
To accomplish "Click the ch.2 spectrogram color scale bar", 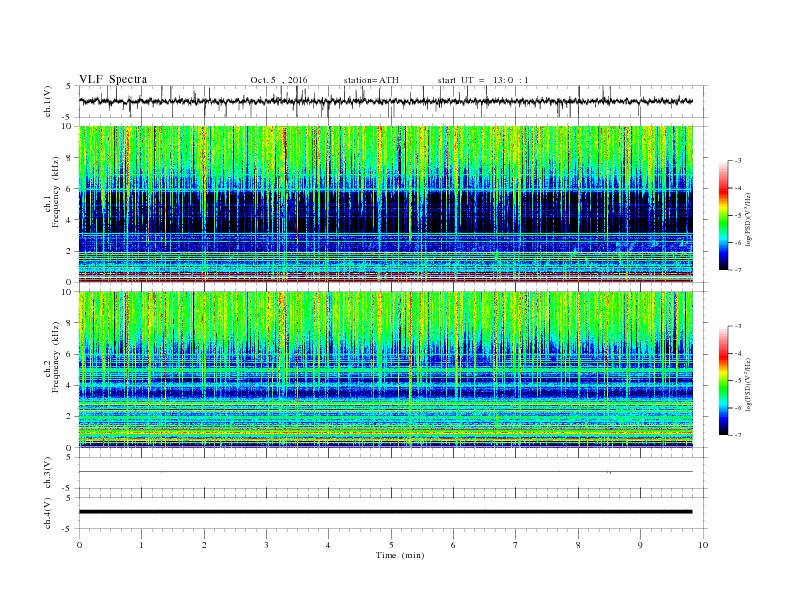I will point(724,380).
